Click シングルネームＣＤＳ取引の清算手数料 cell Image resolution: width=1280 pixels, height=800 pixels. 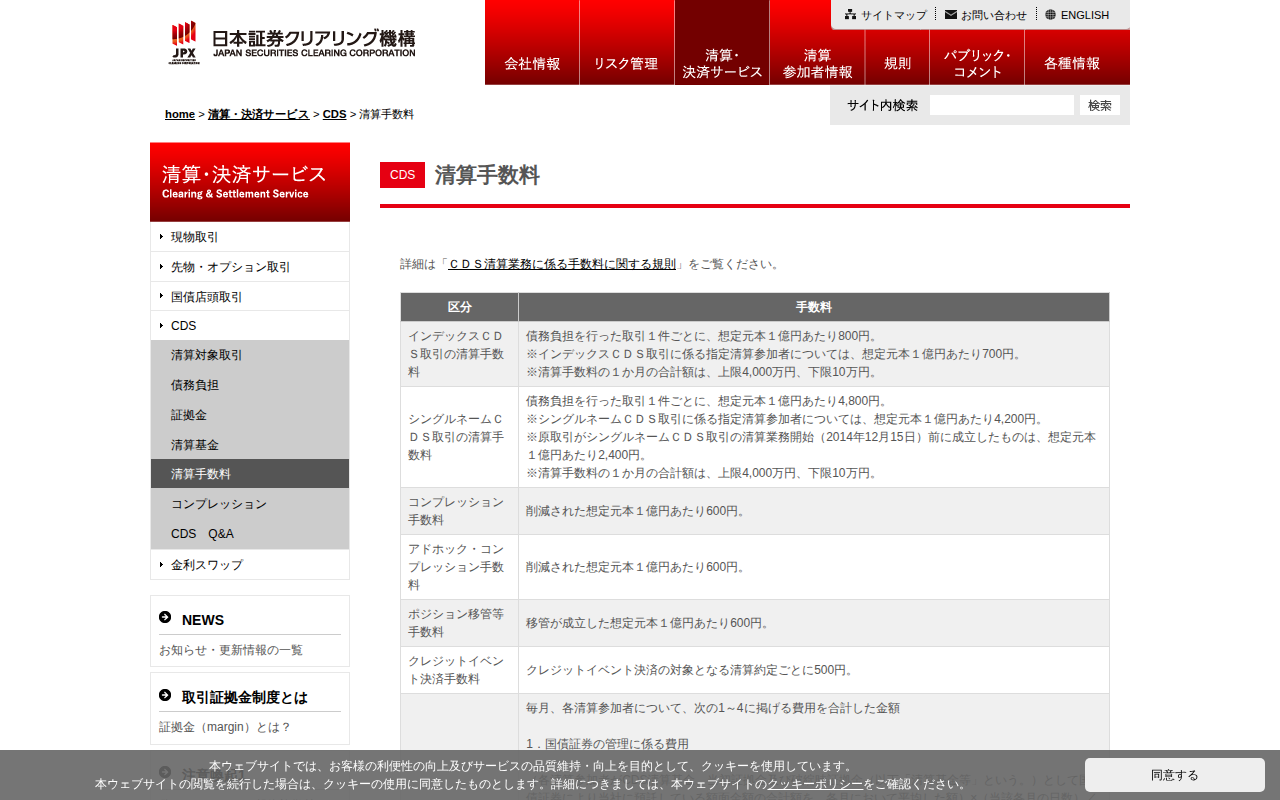pyautogui.click(x=460, y=437)
